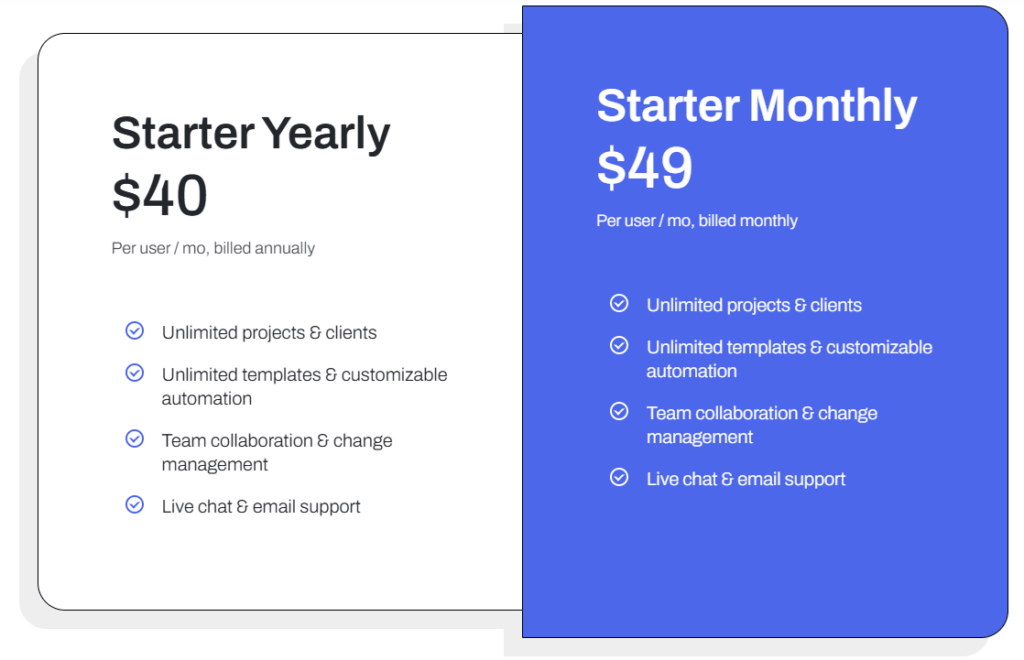This screenshot has width=1024, height=660.
Task: Select the Starter Monthly plan heading
Action: [756, 106]
